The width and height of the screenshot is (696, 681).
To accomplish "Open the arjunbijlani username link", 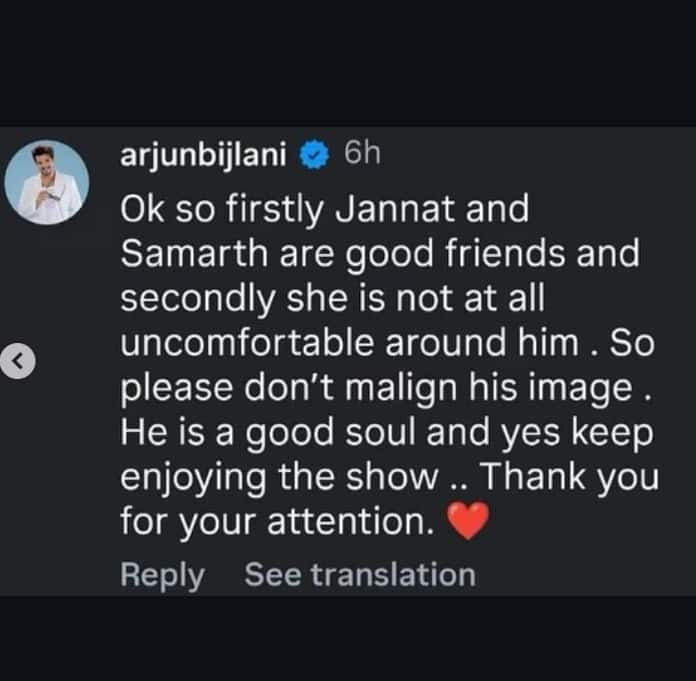I will [x=205, y=155].
